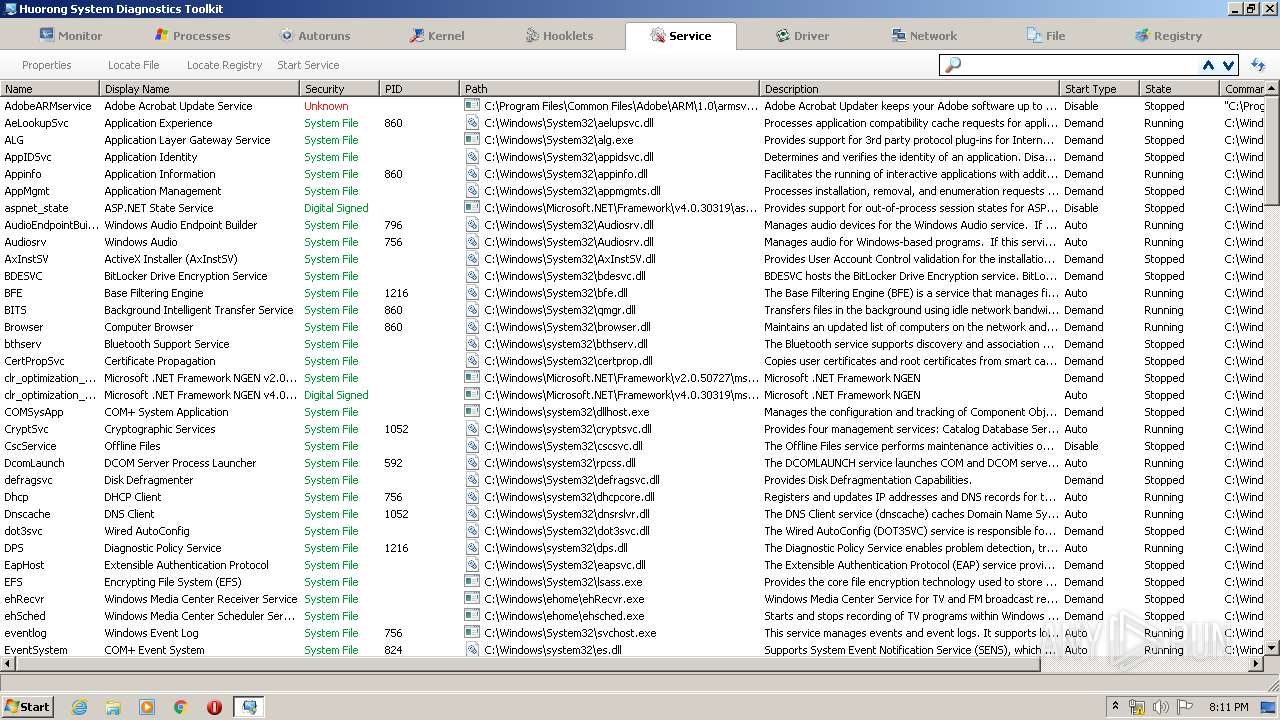Viewport: 1280px width, 720px height.
Task: Sort by Display Name column header
Action: (x=200, y=89)
